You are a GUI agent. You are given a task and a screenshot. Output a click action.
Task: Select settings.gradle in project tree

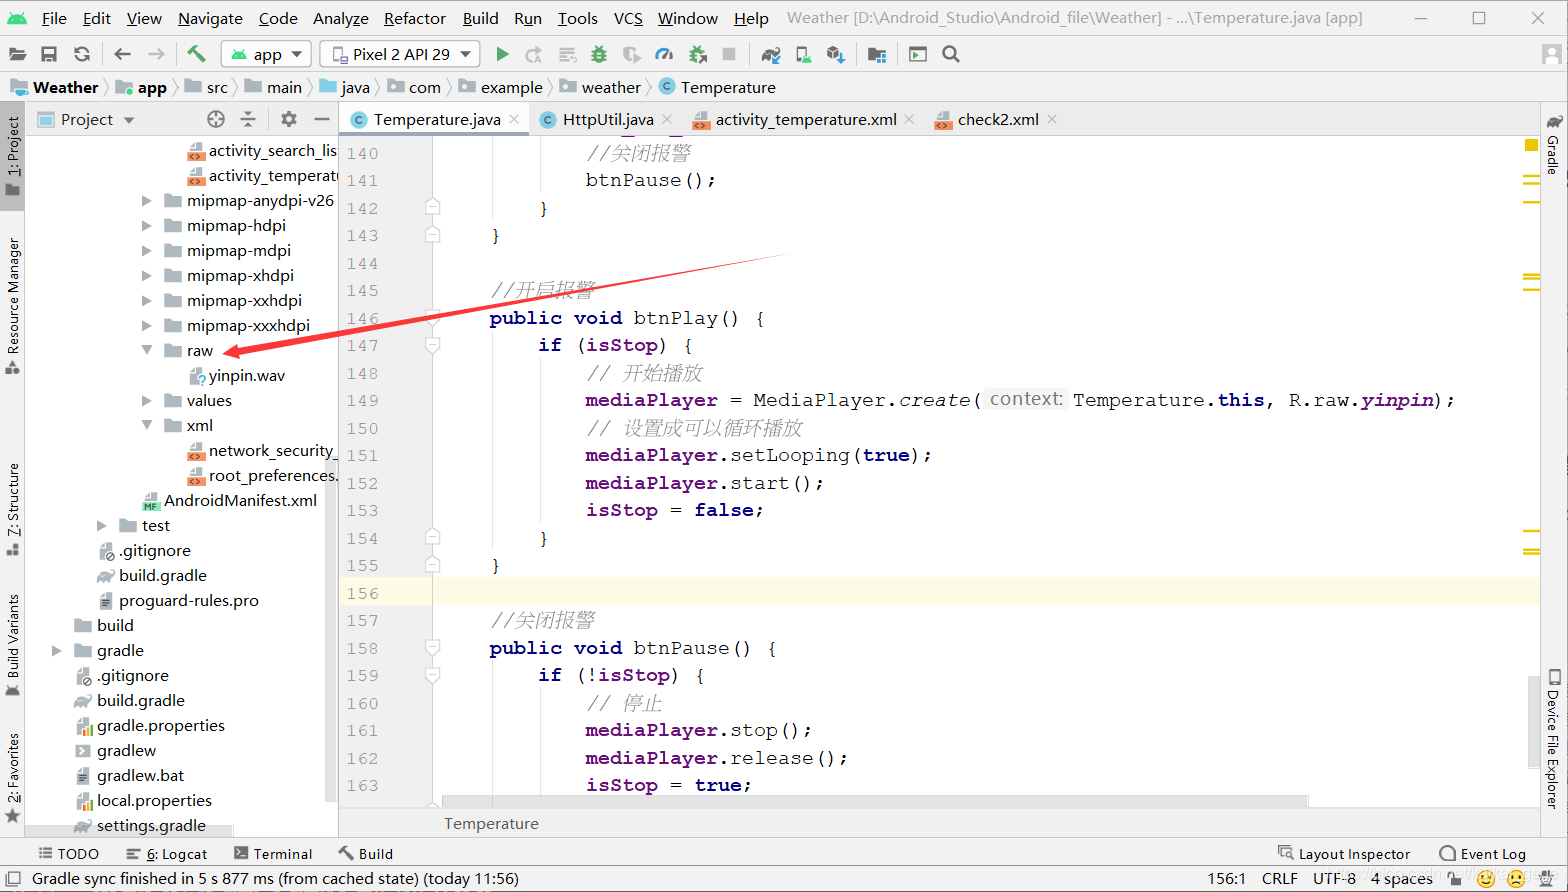tap(151, 825)
